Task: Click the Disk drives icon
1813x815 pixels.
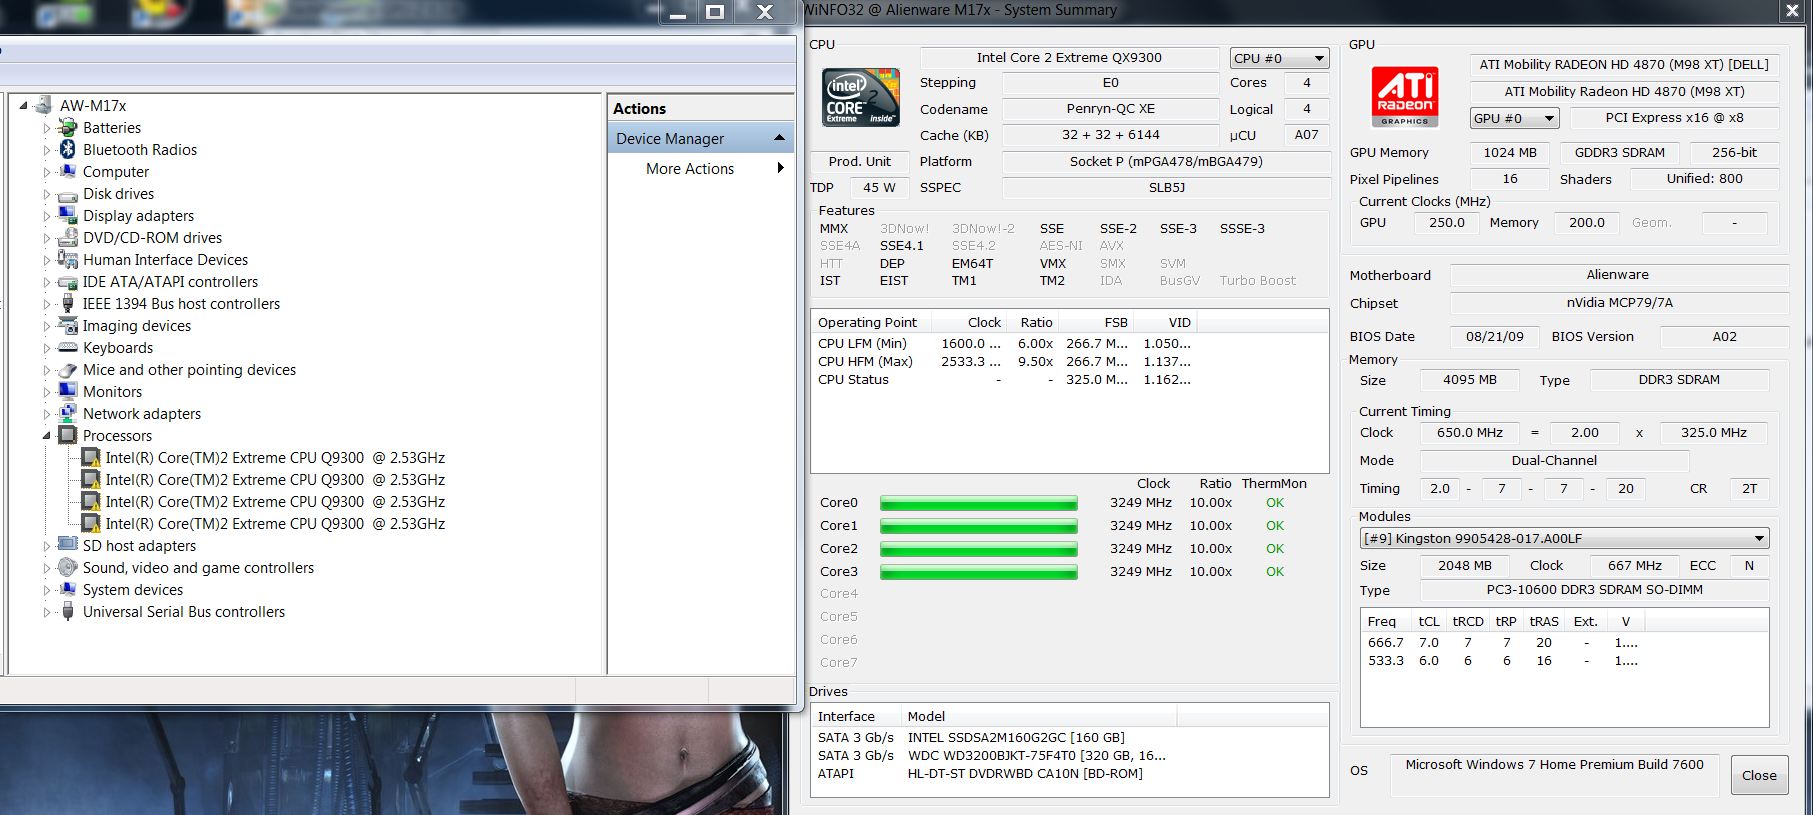Action: 68,194
